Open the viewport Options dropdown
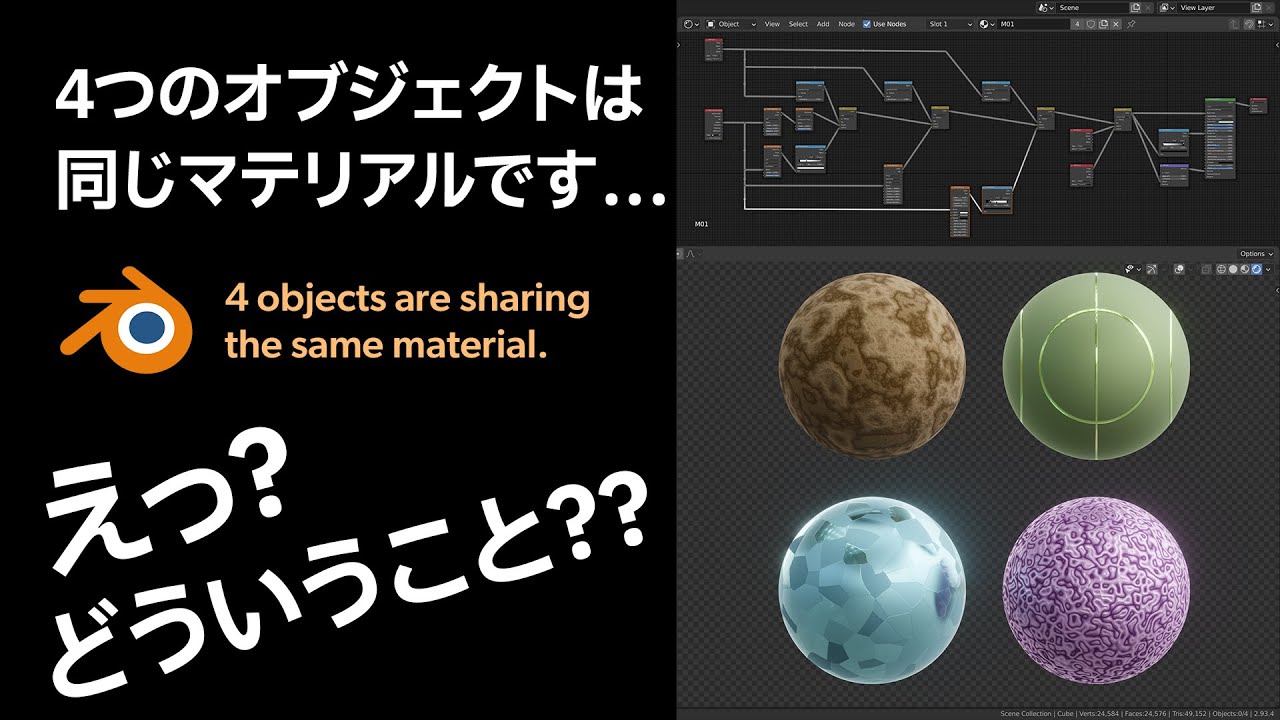Image resolution: width=1280 pixels, height=720 pixels. tap(1256, 254)
